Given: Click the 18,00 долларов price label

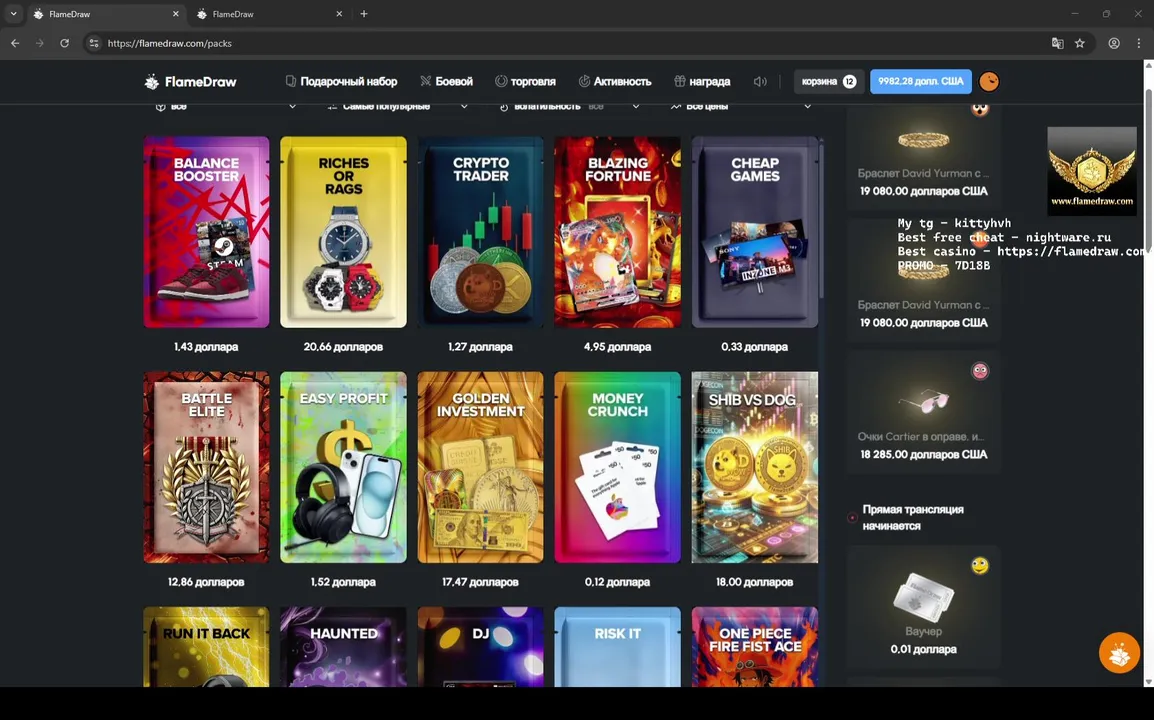Looking at the screenshot, I should pyautogui.click(x=754, y=582).
